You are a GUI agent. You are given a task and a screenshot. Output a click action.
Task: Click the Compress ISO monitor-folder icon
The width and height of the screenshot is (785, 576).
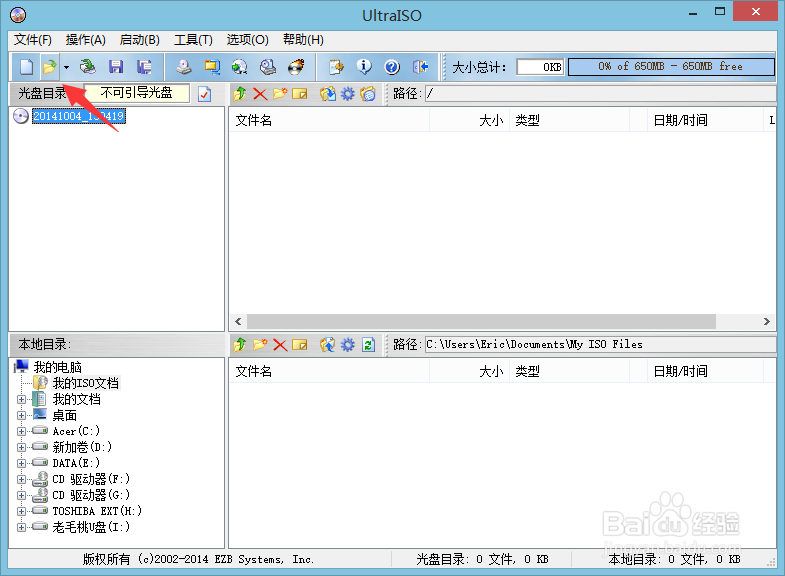point(212,67)
